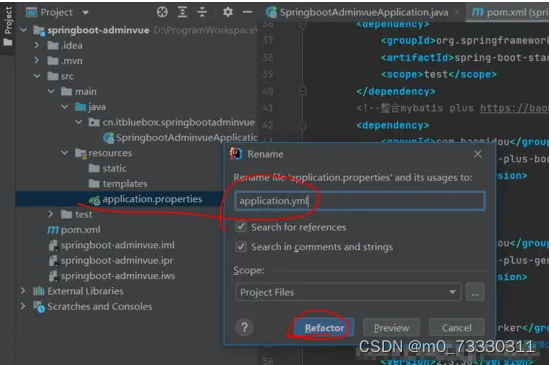Switch to pom.xml editor tab
Screen dimensions: 551x365
tap(508, 13)
